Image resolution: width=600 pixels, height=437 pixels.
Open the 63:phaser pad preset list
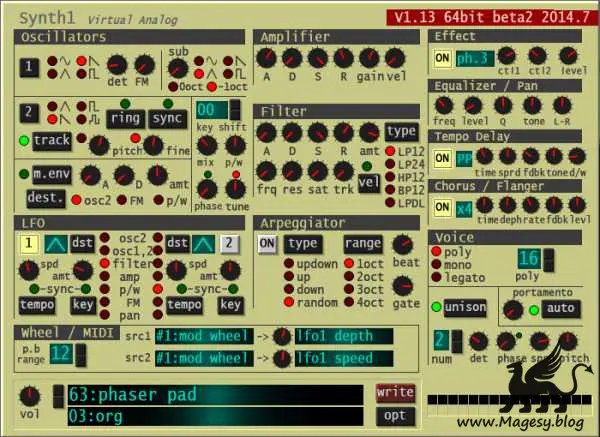215,395
